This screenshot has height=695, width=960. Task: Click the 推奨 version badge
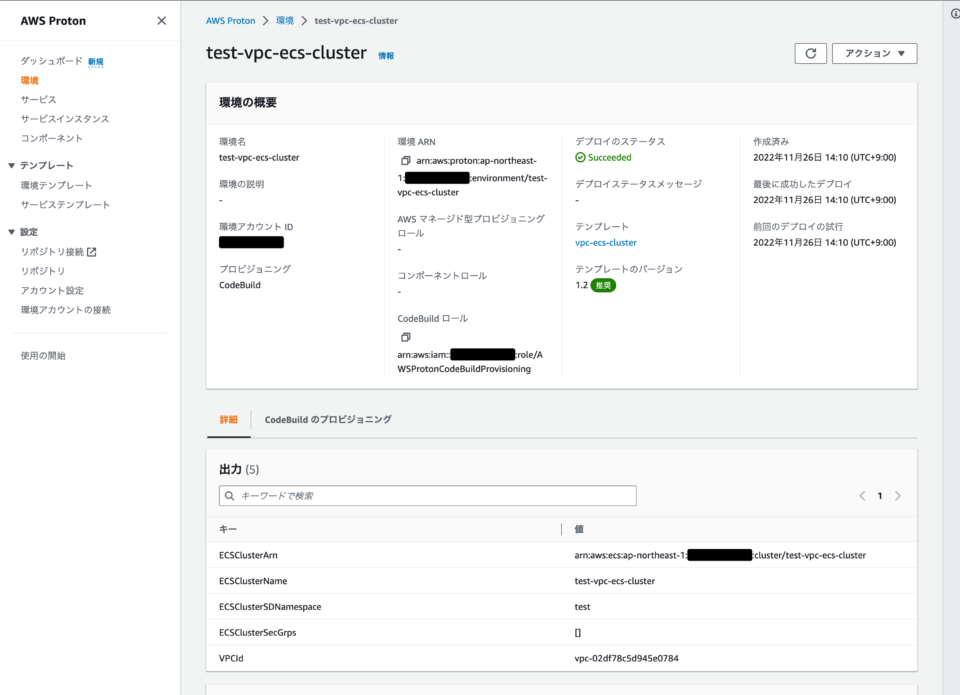(603, 285)
